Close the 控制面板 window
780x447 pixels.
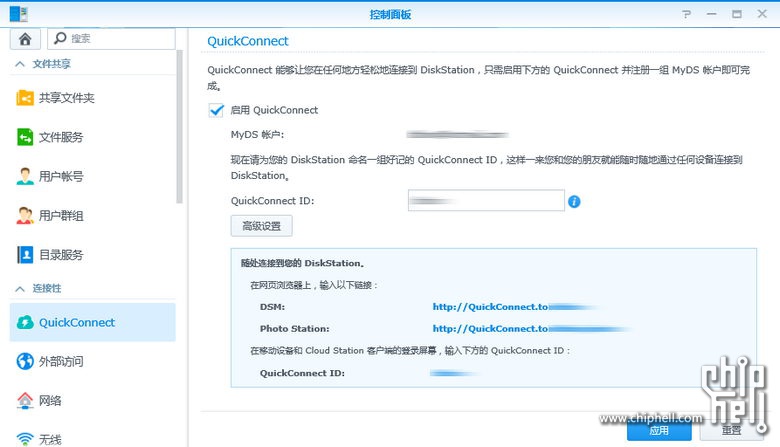pos(762,14)
